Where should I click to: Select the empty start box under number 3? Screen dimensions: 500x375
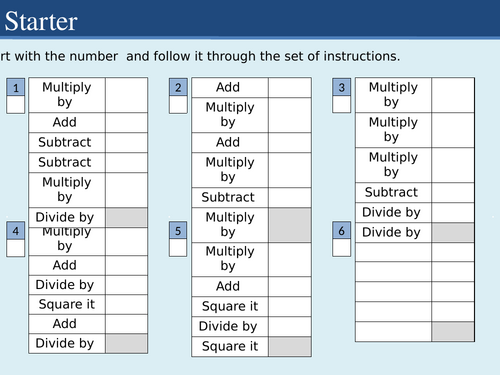coord(341,105)
